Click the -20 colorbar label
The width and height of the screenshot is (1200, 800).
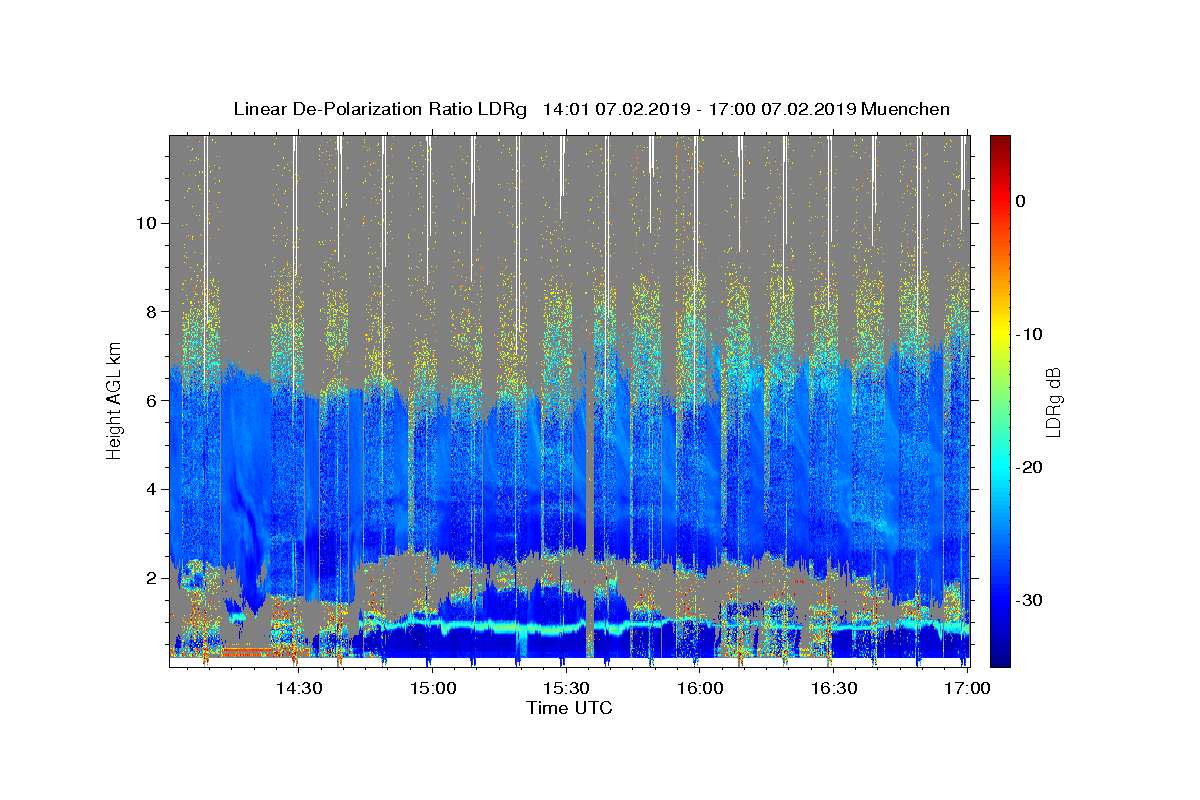pyautogui.click(x=1029, y=467)
